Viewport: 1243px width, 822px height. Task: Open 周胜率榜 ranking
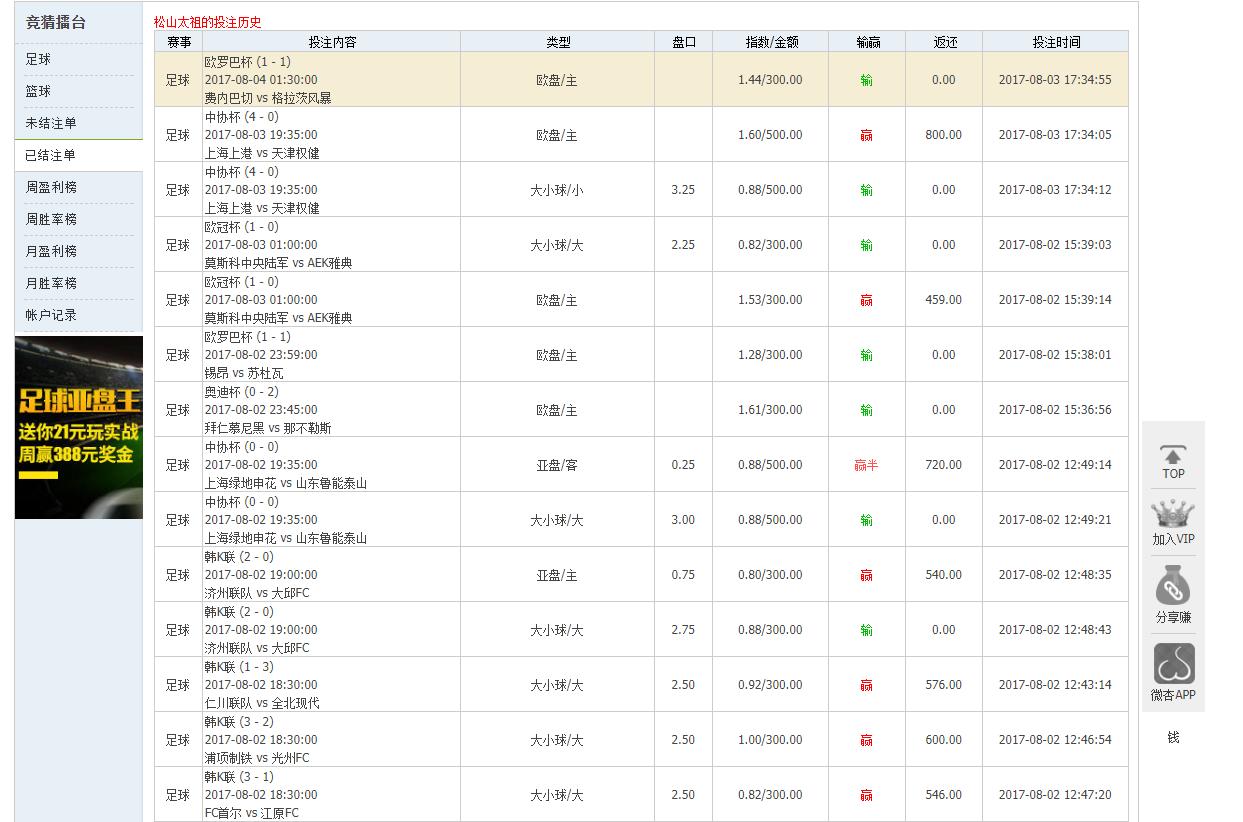51,219
